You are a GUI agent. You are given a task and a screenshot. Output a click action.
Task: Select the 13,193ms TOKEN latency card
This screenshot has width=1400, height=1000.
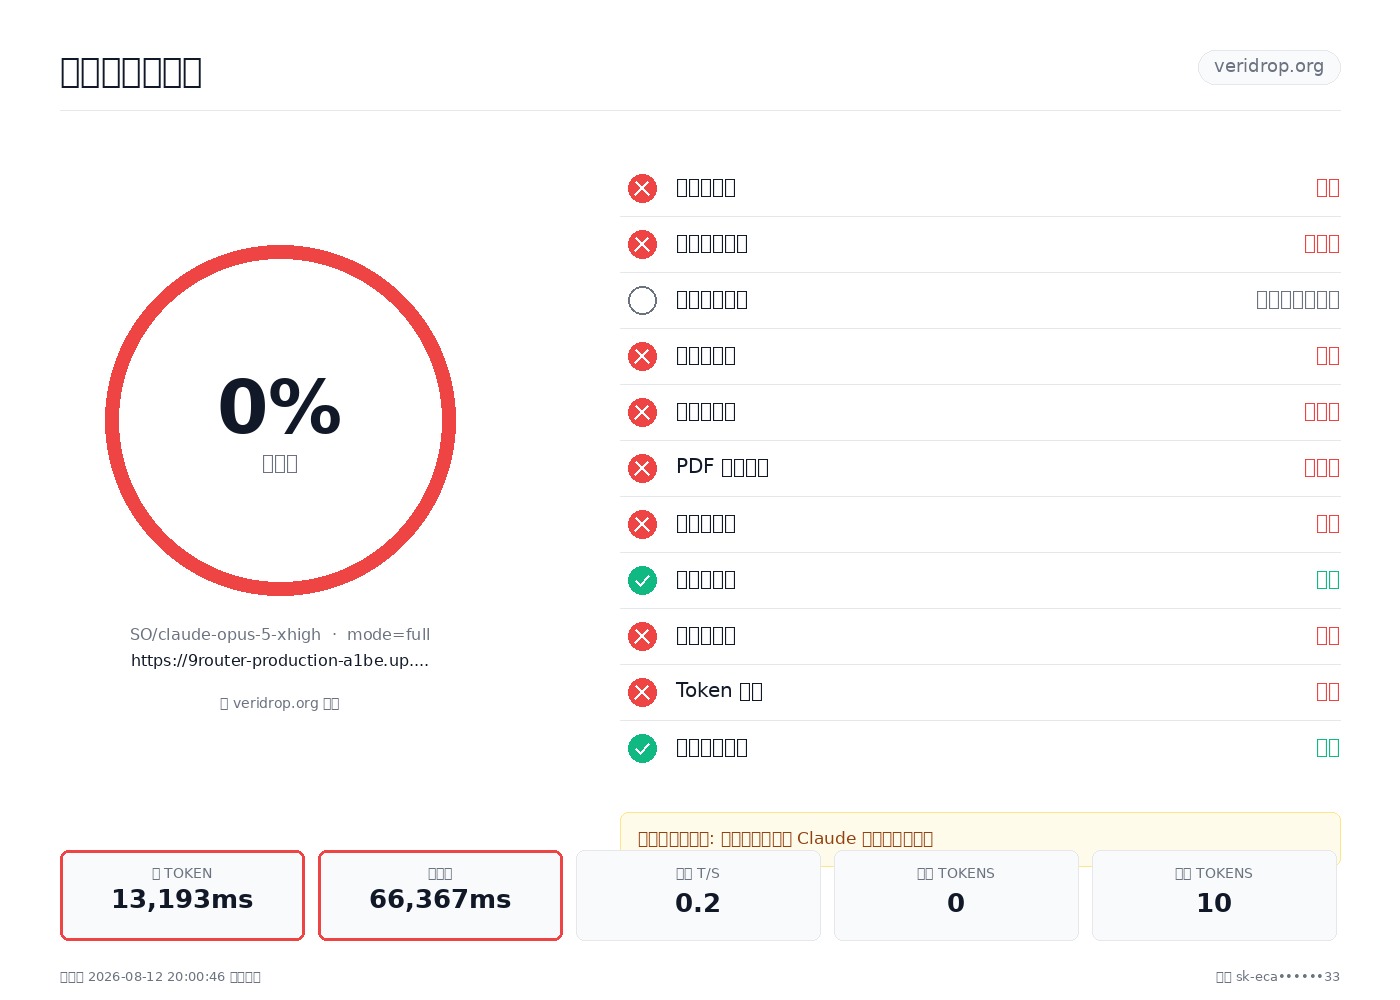182,895
